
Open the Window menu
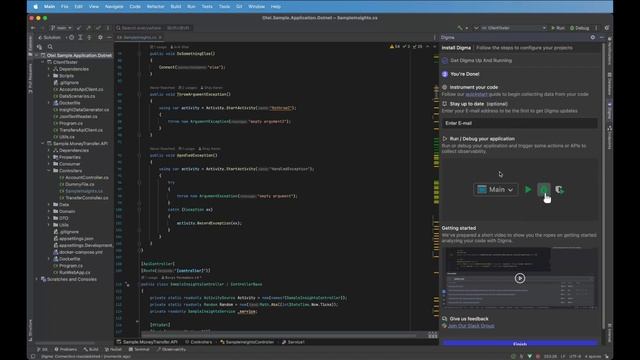coord(256,7)
